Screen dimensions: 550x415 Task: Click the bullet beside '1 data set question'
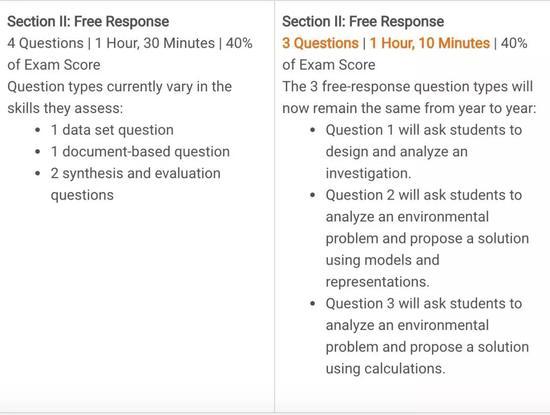[x=38, y=130]
